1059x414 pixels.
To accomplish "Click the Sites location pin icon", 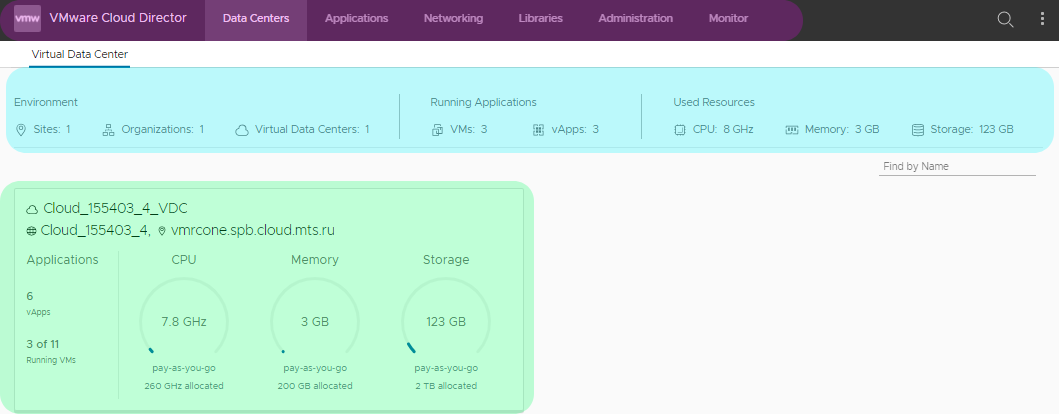I will click(21, 130).
